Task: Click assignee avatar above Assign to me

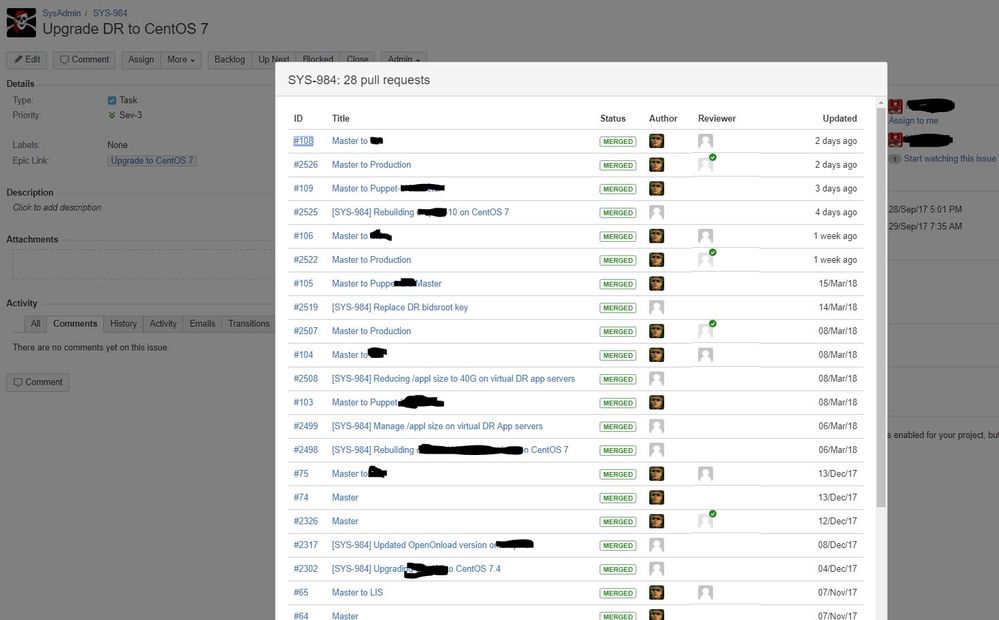Action: tap(895, 106)
